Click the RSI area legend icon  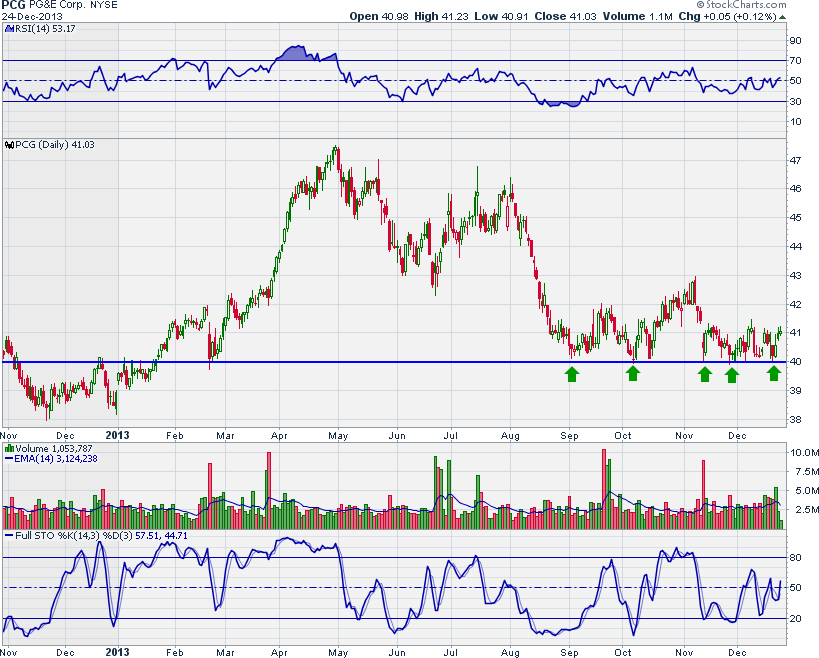[9, 29]
